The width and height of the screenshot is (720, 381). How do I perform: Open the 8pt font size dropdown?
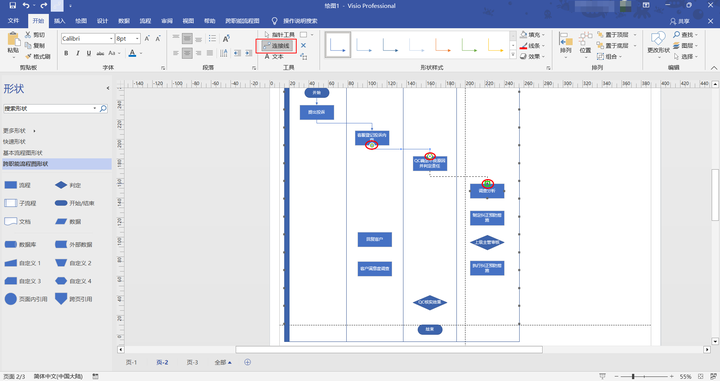point(137,39)
